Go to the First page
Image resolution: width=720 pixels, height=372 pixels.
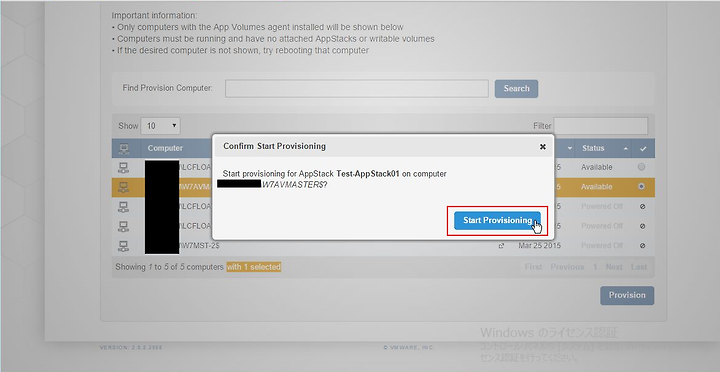click(x=533, y=267)
